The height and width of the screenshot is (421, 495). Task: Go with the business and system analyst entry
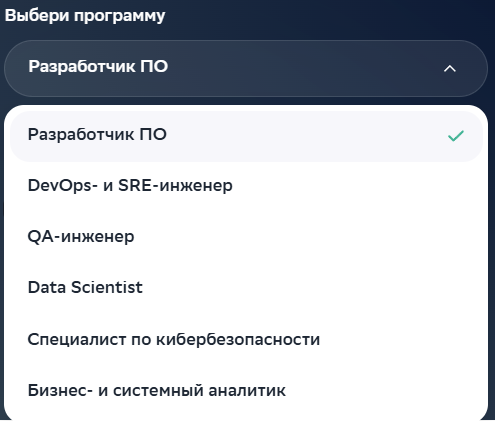[x=246, y=390]
